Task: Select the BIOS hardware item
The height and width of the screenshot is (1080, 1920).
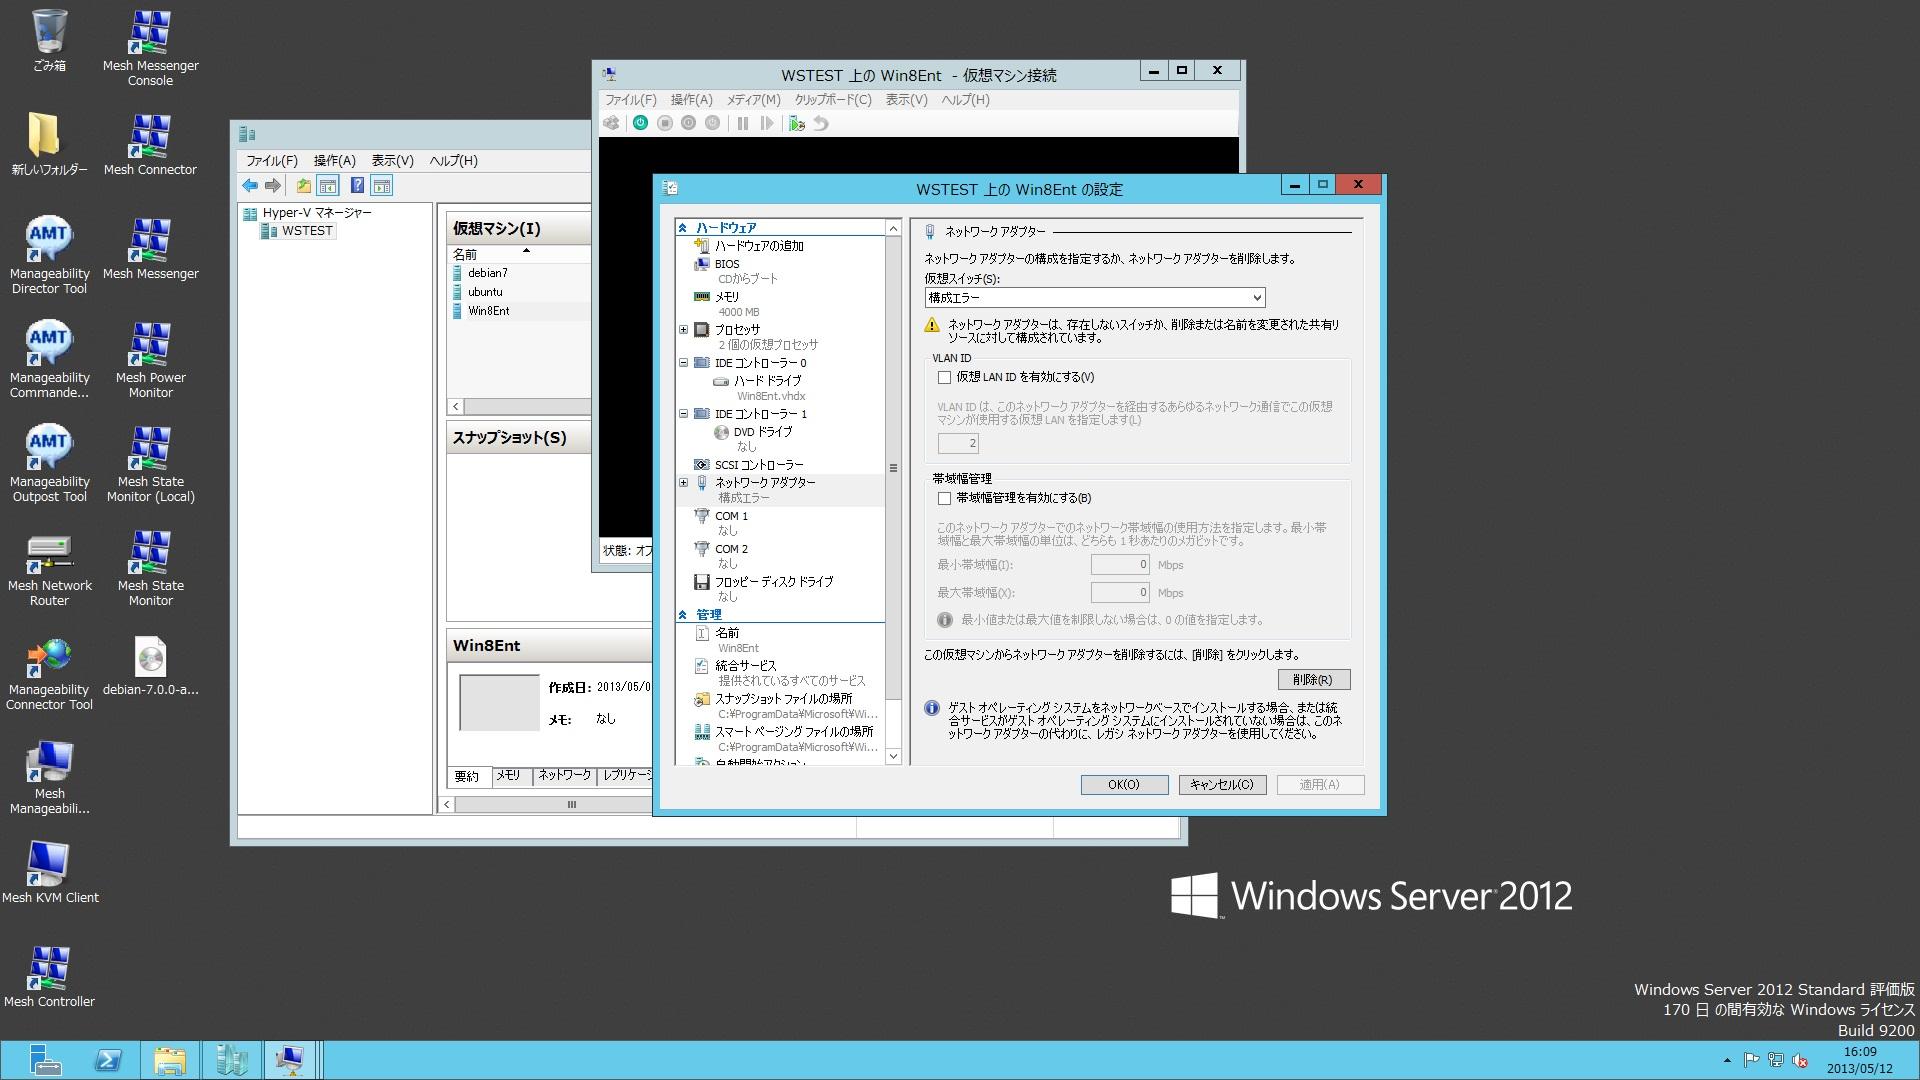Action: (x=727, y=264)
